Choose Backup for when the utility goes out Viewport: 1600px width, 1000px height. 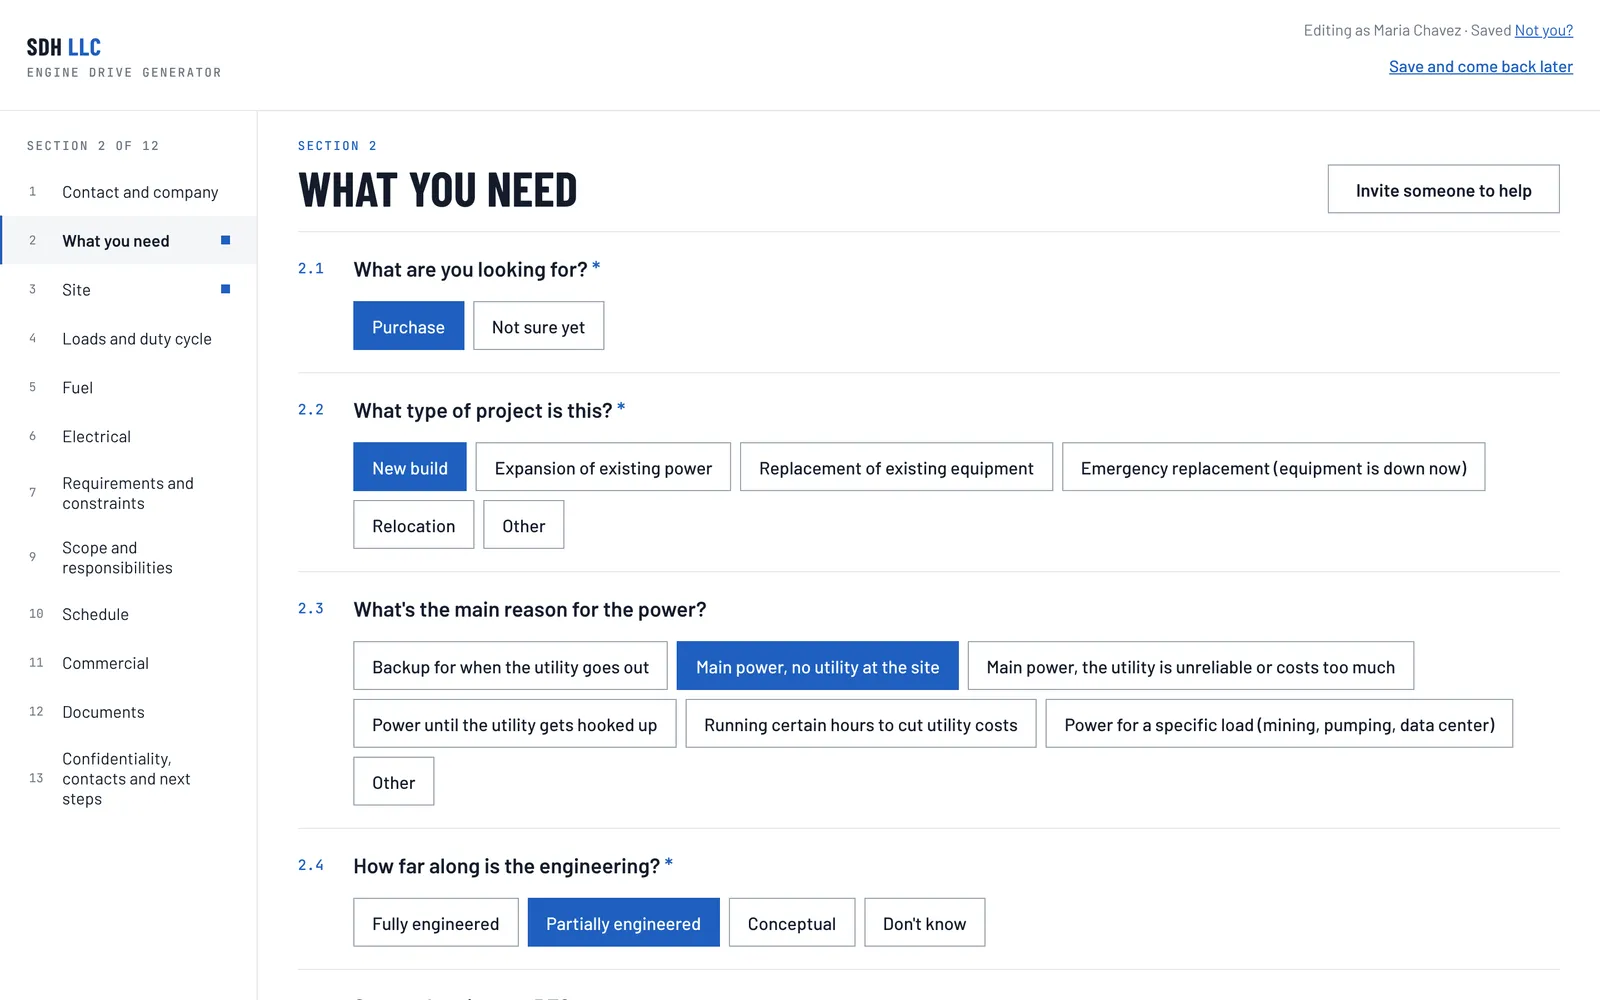[510, 666]
